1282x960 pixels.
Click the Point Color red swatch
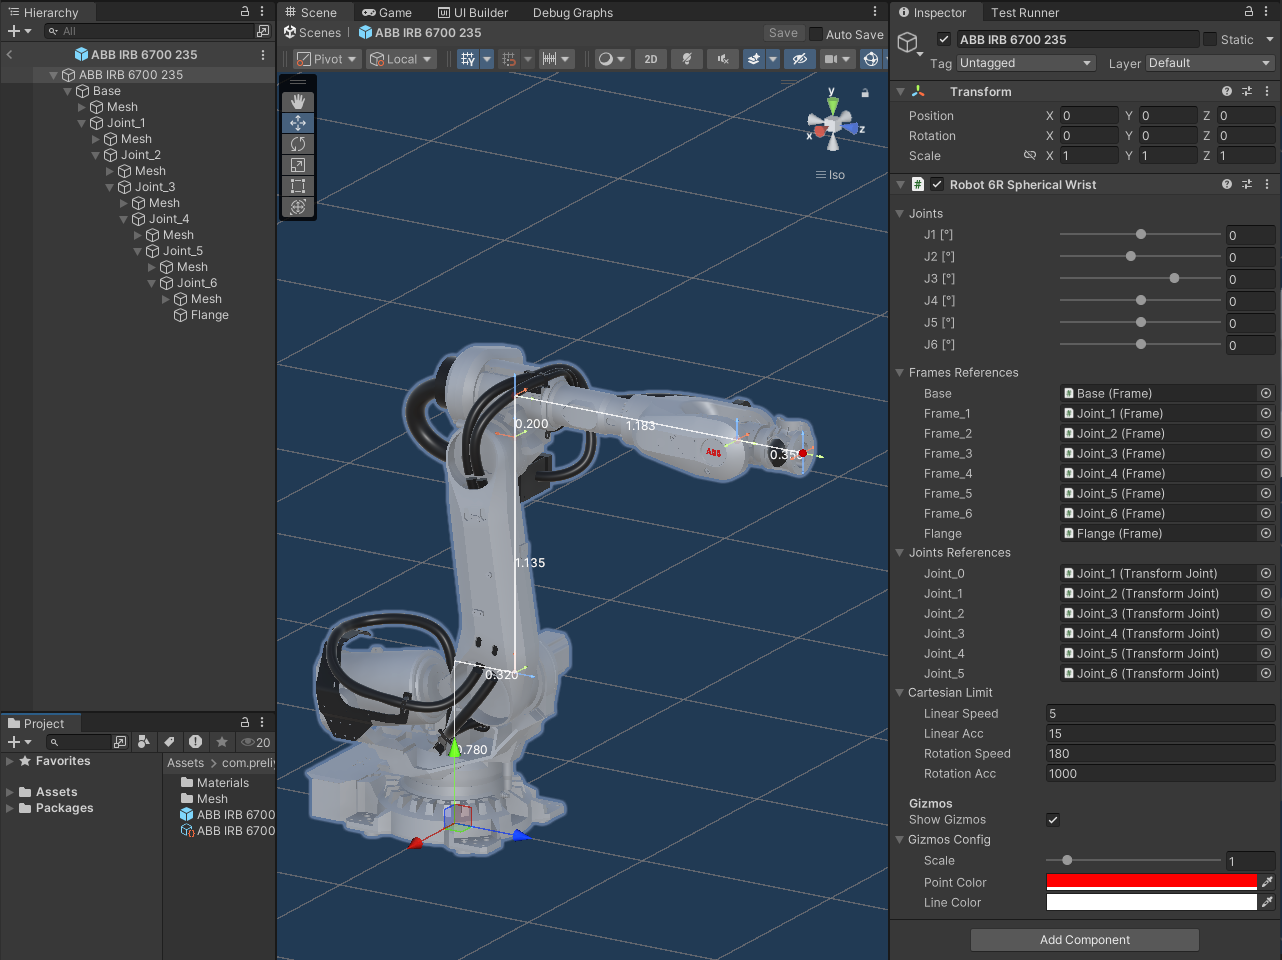pos(1151,882)
